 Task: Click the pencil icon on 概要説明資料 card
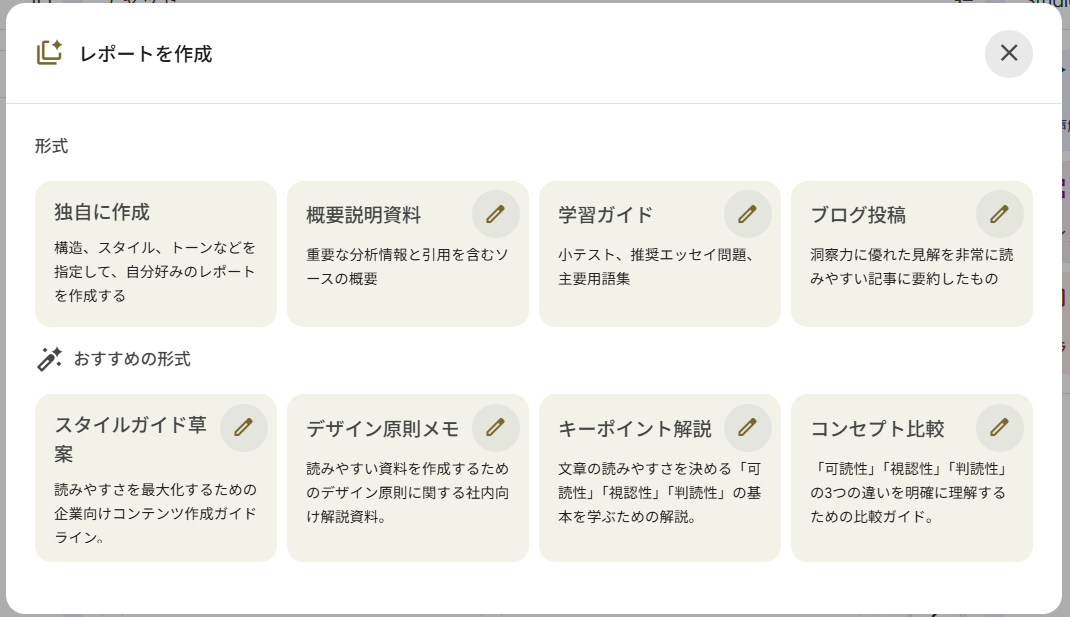(x=496, y=214)
